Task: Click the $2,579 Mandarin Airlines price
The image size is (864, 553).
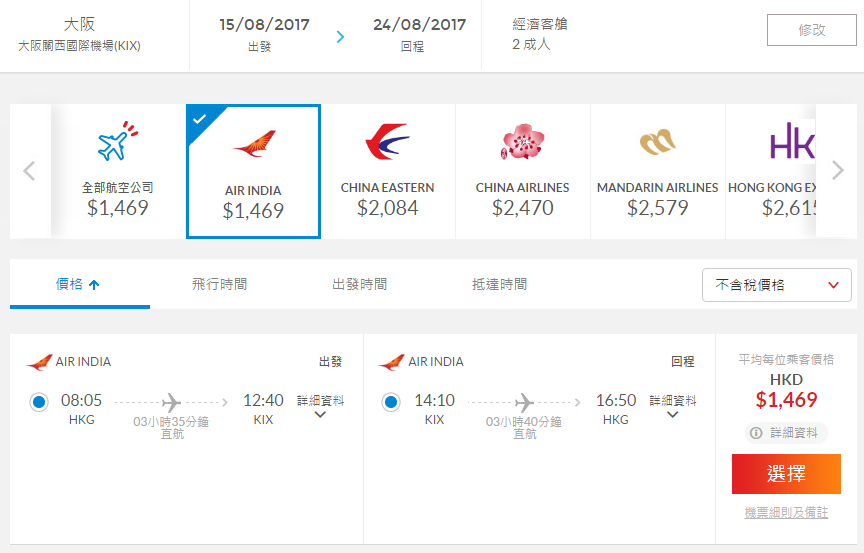Action: pos(657,208)
